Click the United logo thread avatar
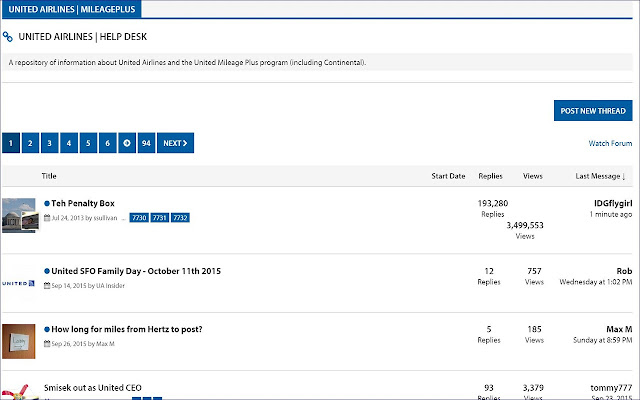Image resolution: width=640 pixels, height=400 pixels. [20, 283]
